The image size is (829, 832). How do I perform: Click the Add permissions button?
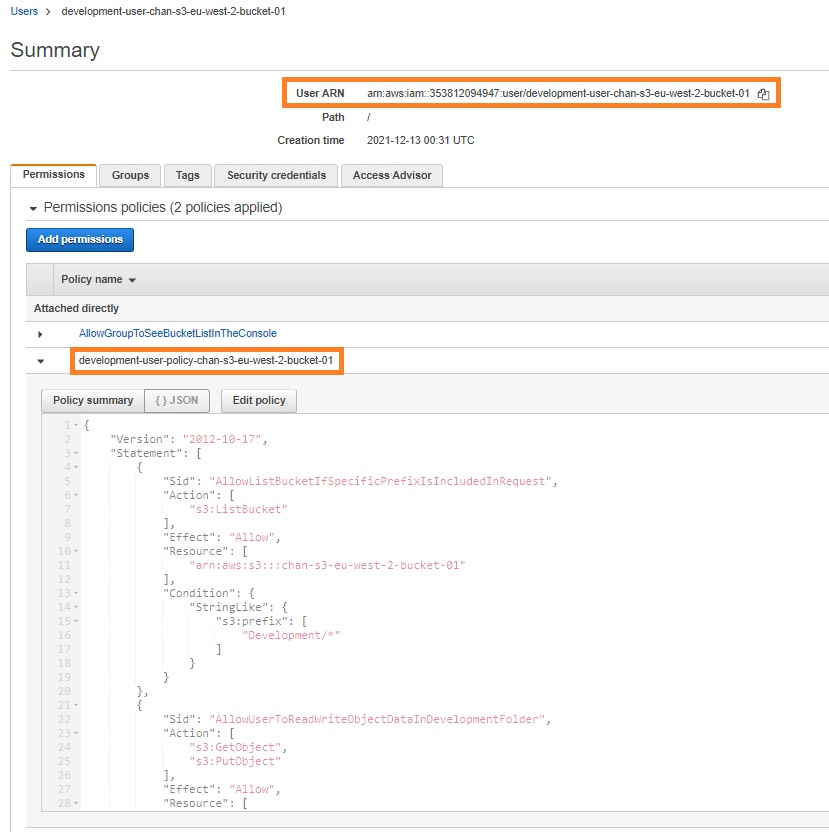tap(80, 240)
